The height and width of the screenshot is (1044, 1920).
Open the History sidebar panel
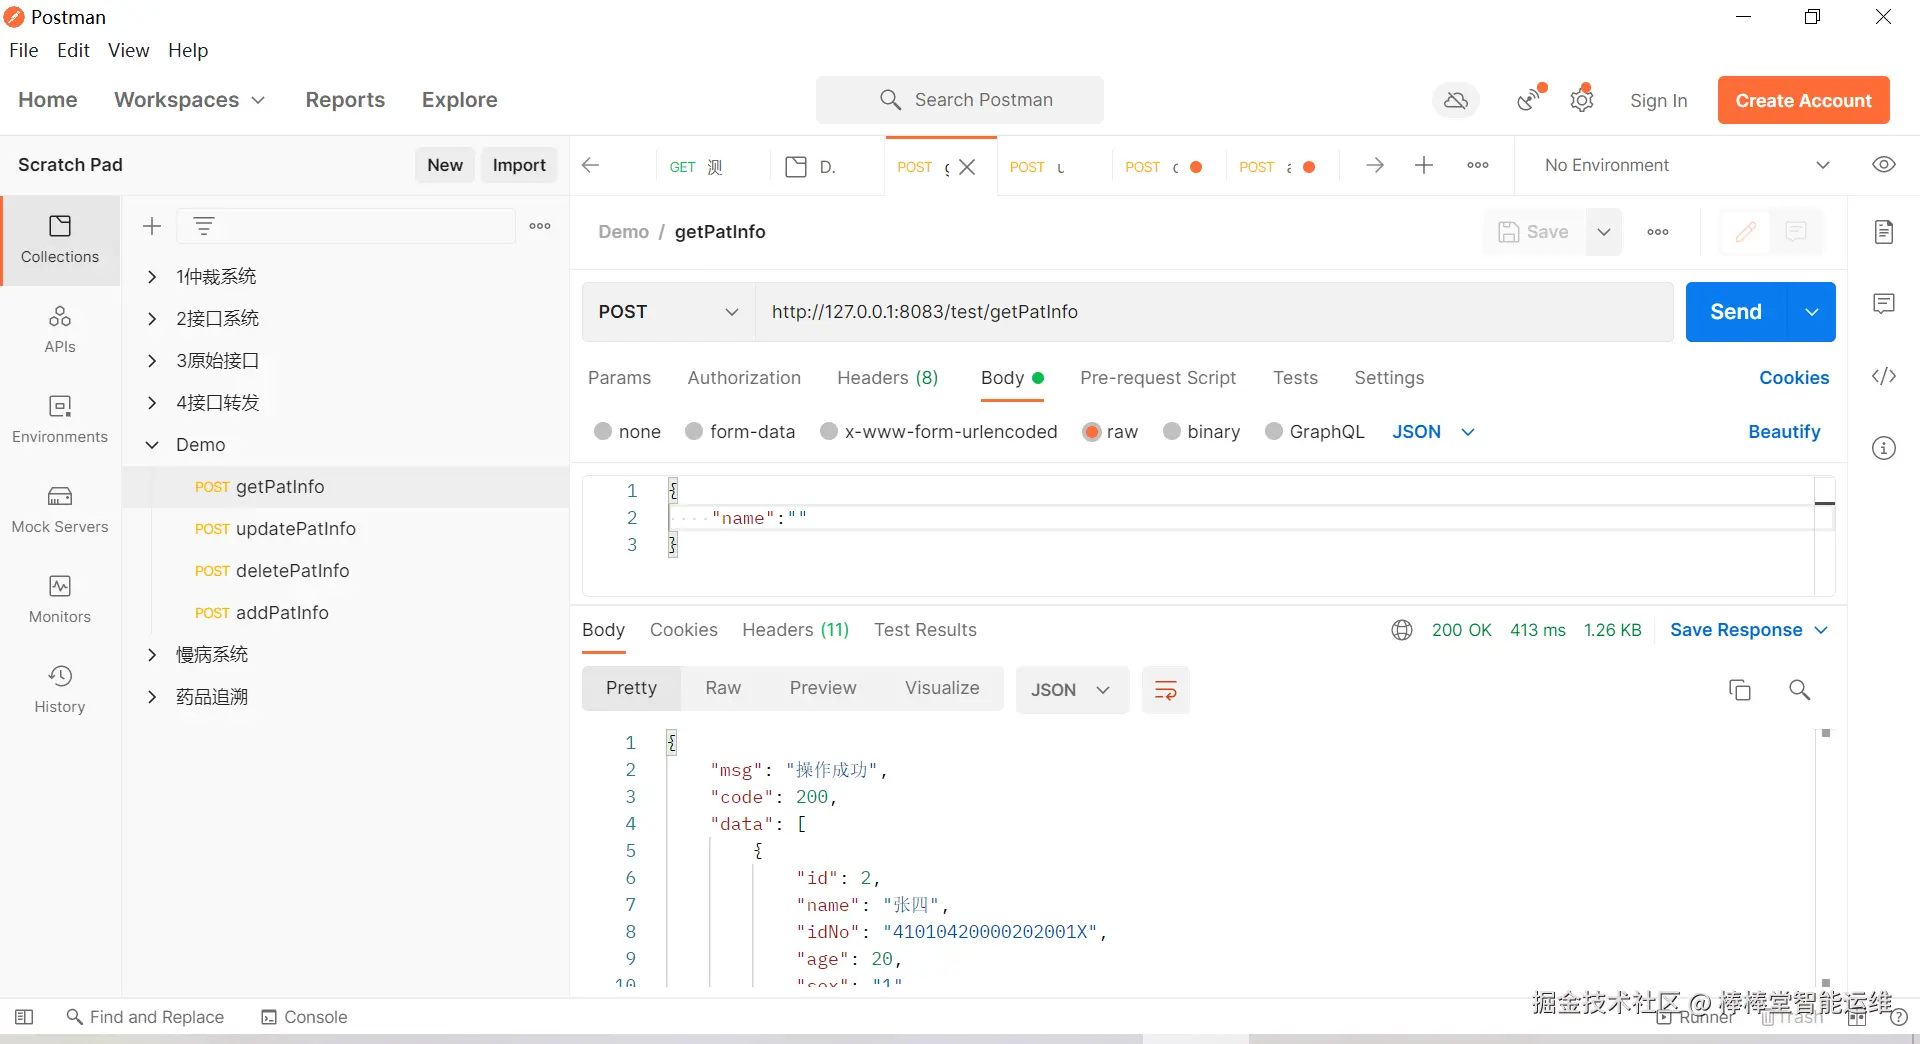pyautogui.click(x=60, y=689)
